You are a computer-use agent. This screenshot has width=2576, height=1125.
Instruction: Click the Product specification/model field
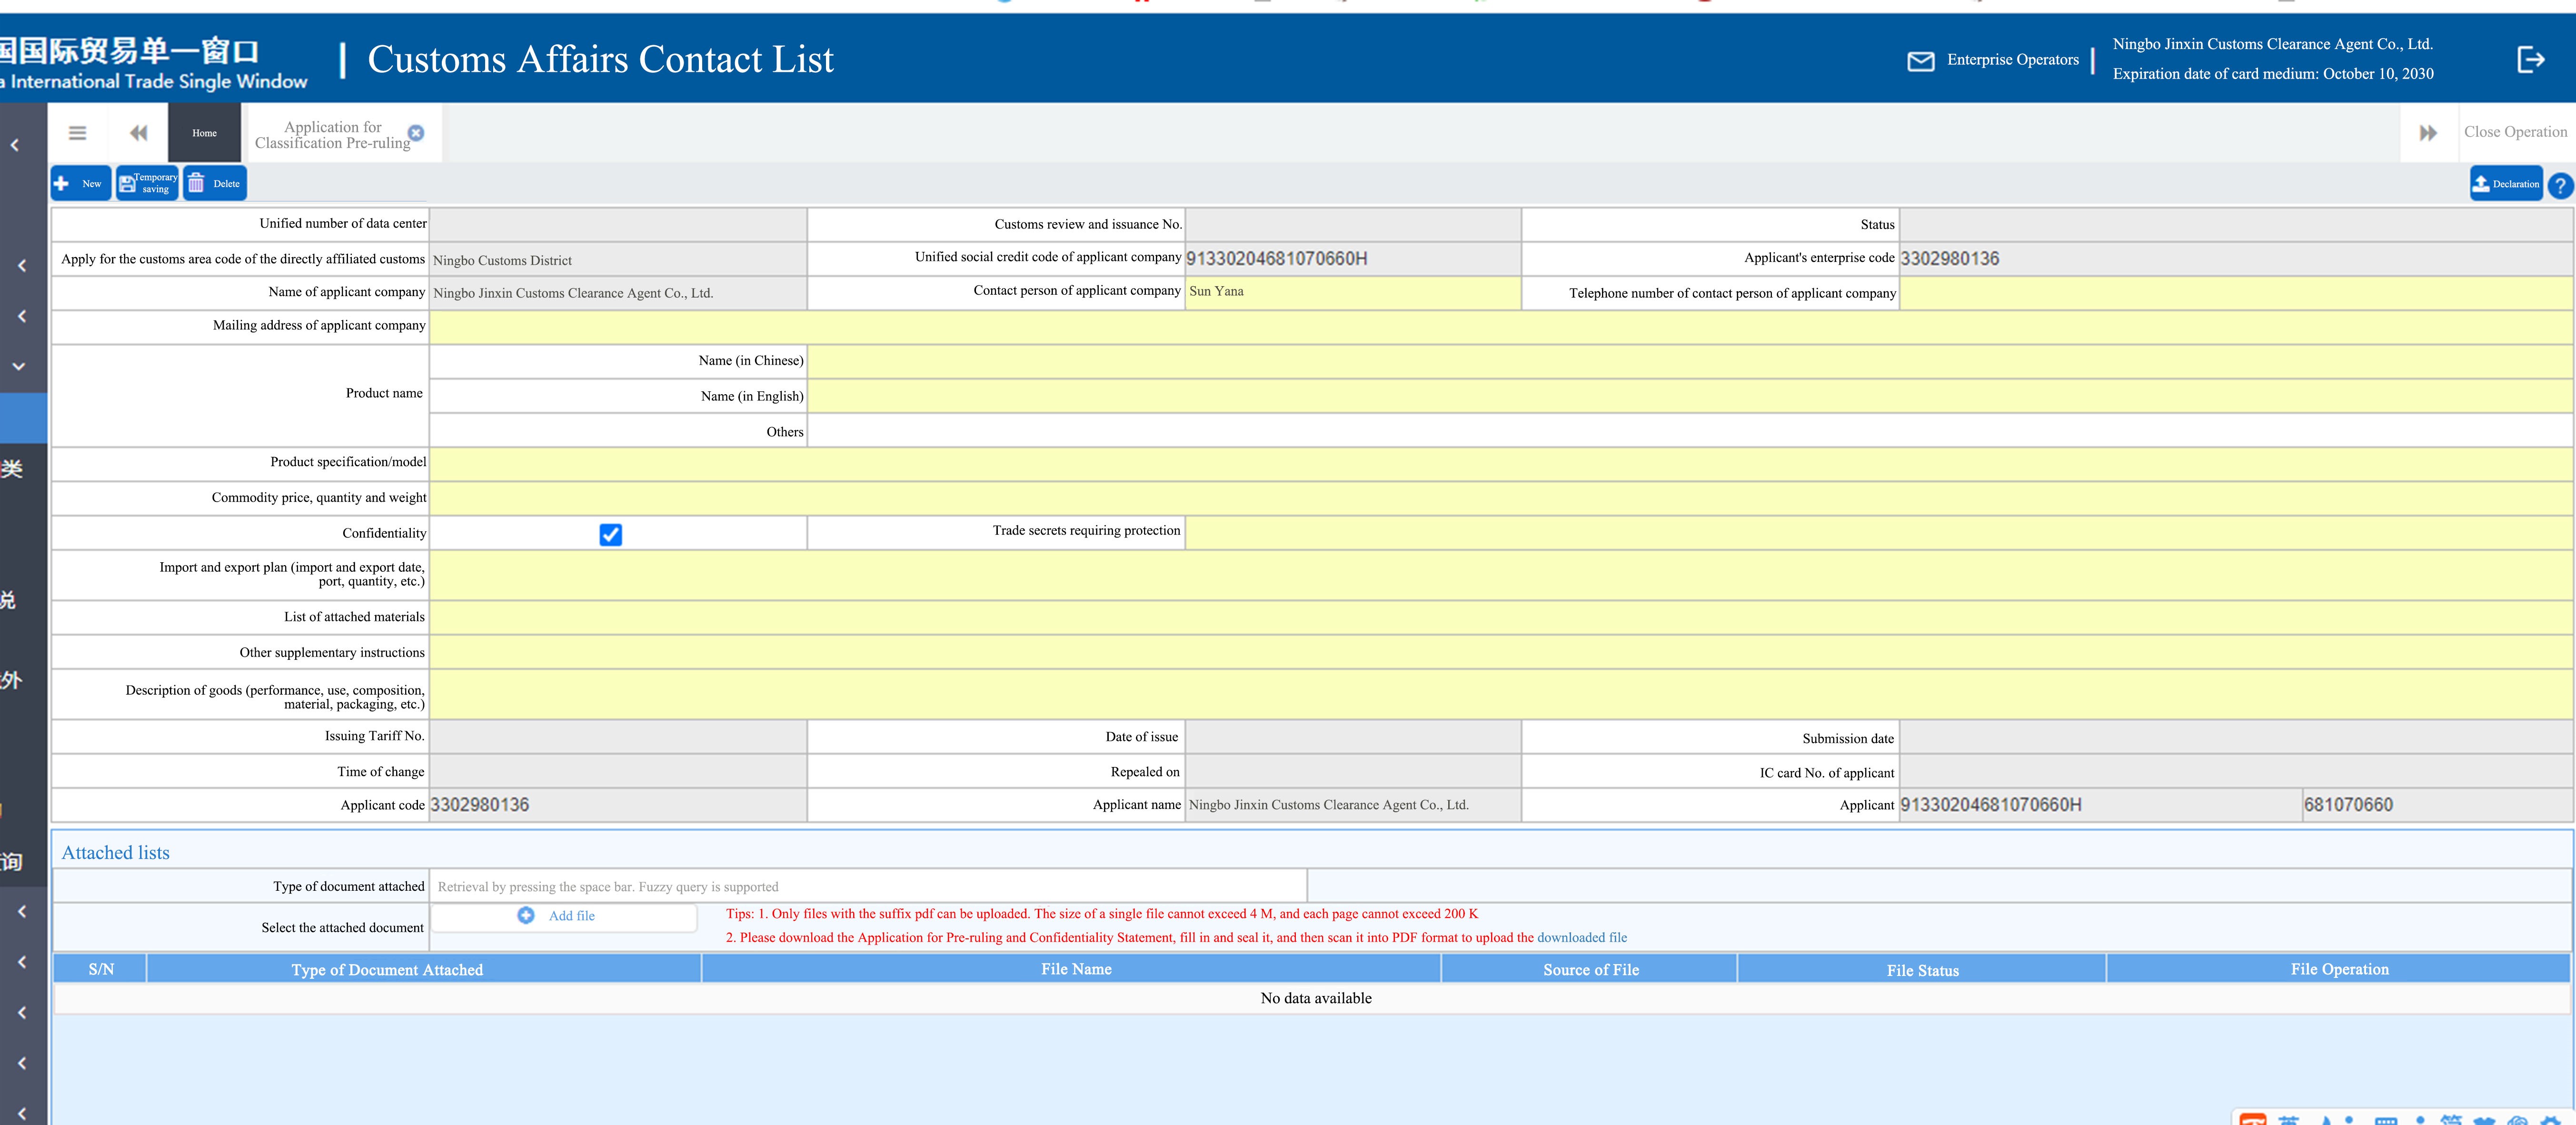tap(1501, 464)
